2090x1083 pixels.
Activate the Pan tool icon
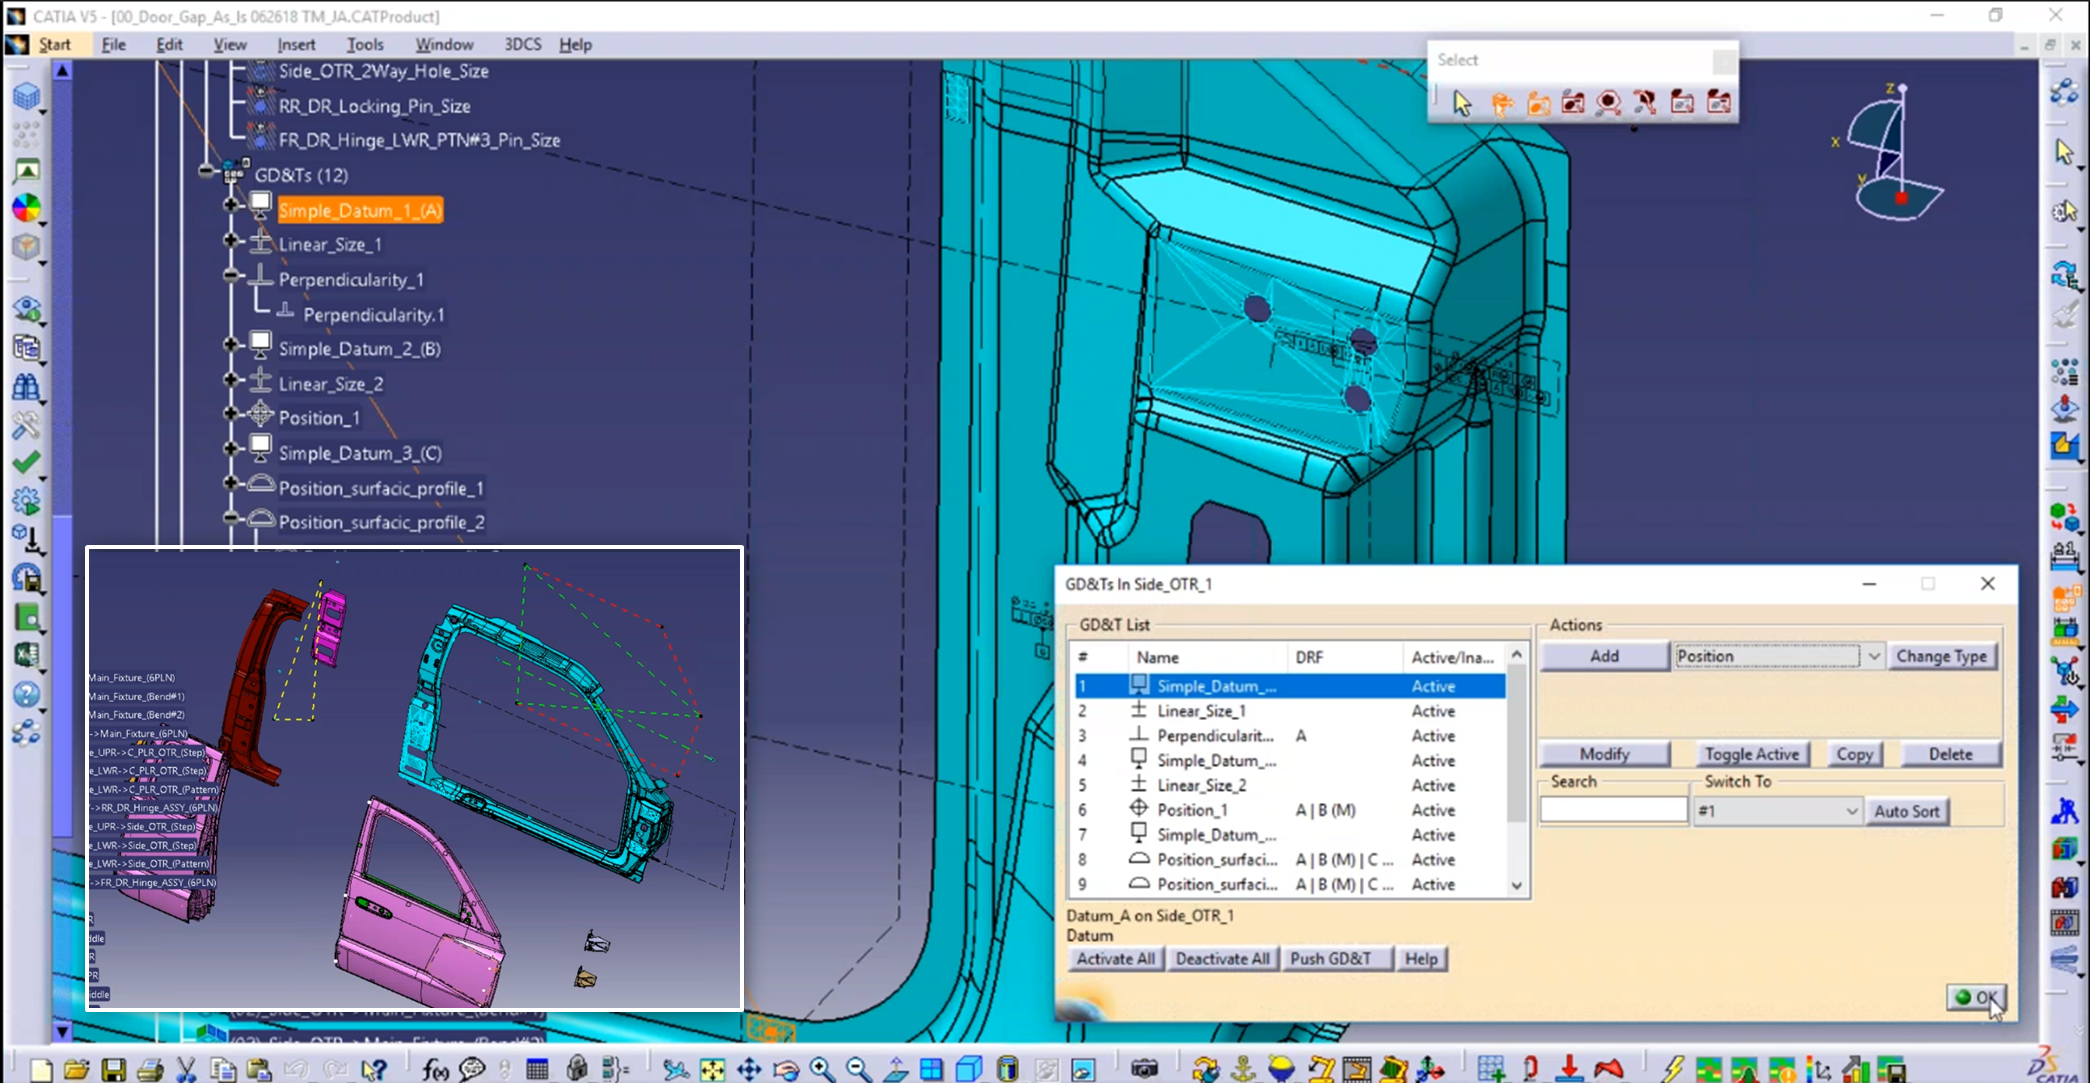[750, 1068]
